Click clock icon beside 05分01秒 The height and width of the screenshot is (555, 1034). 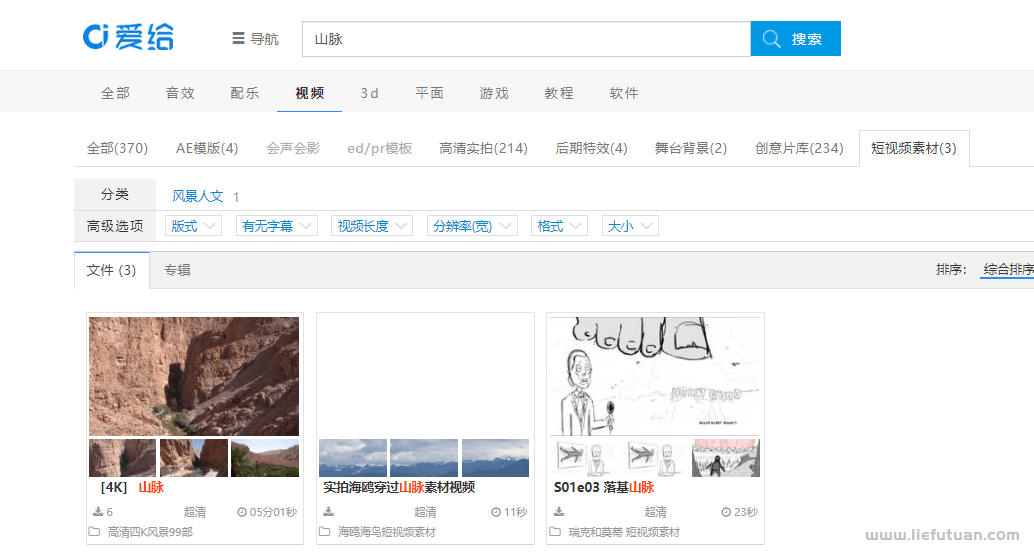click(242, 512)
